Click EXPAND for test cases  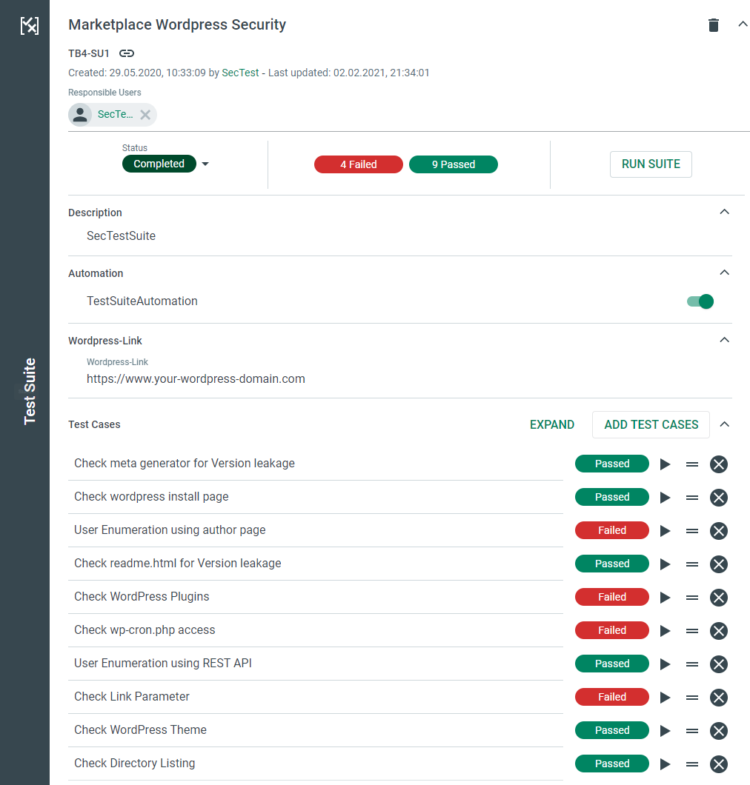click(x=552, y=425)
